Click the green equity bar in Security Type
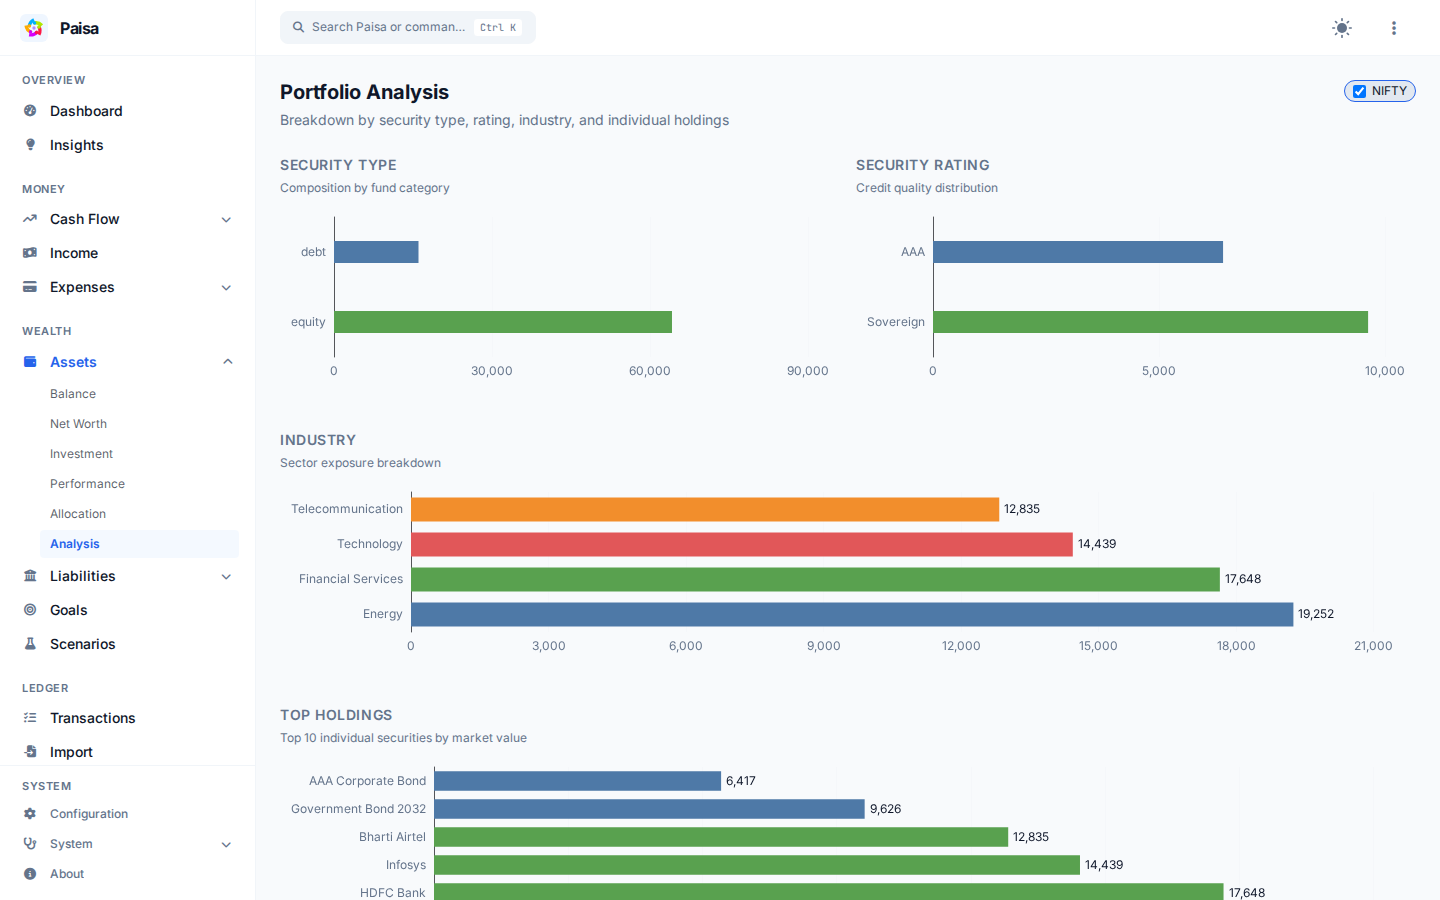The image size is (1440, 900). pyautogui.click(x=503, y=322)
